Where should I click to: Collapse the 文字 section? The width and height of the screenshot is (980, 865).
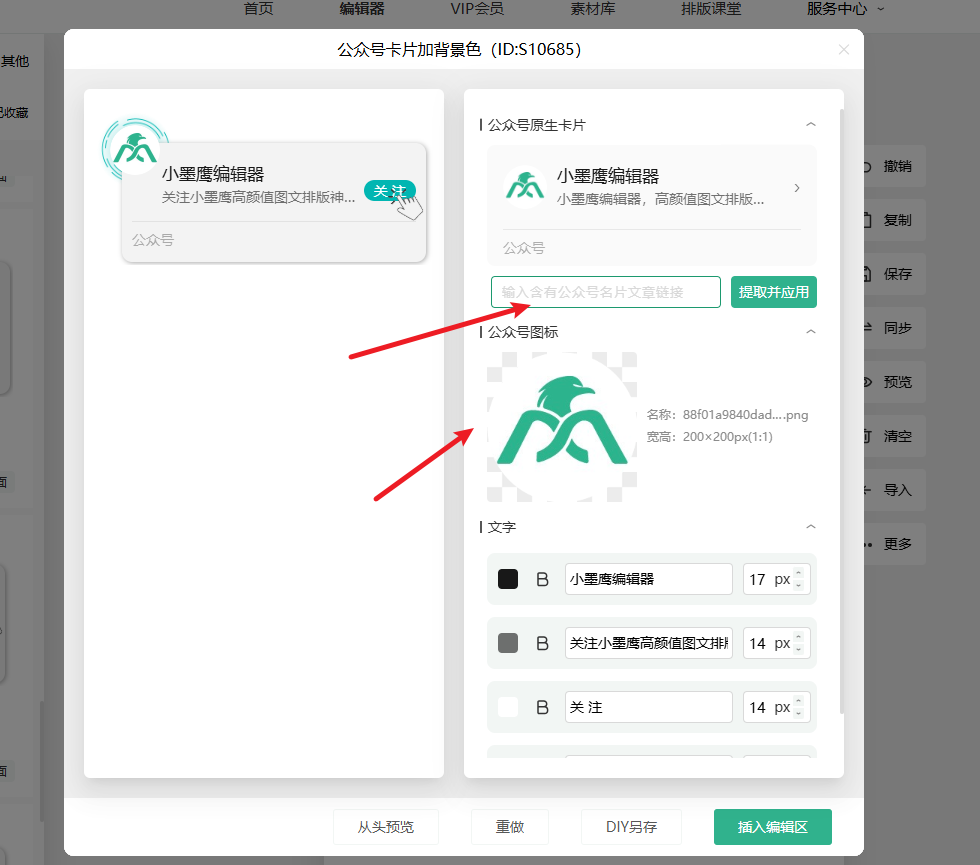[x=811, y=526]
